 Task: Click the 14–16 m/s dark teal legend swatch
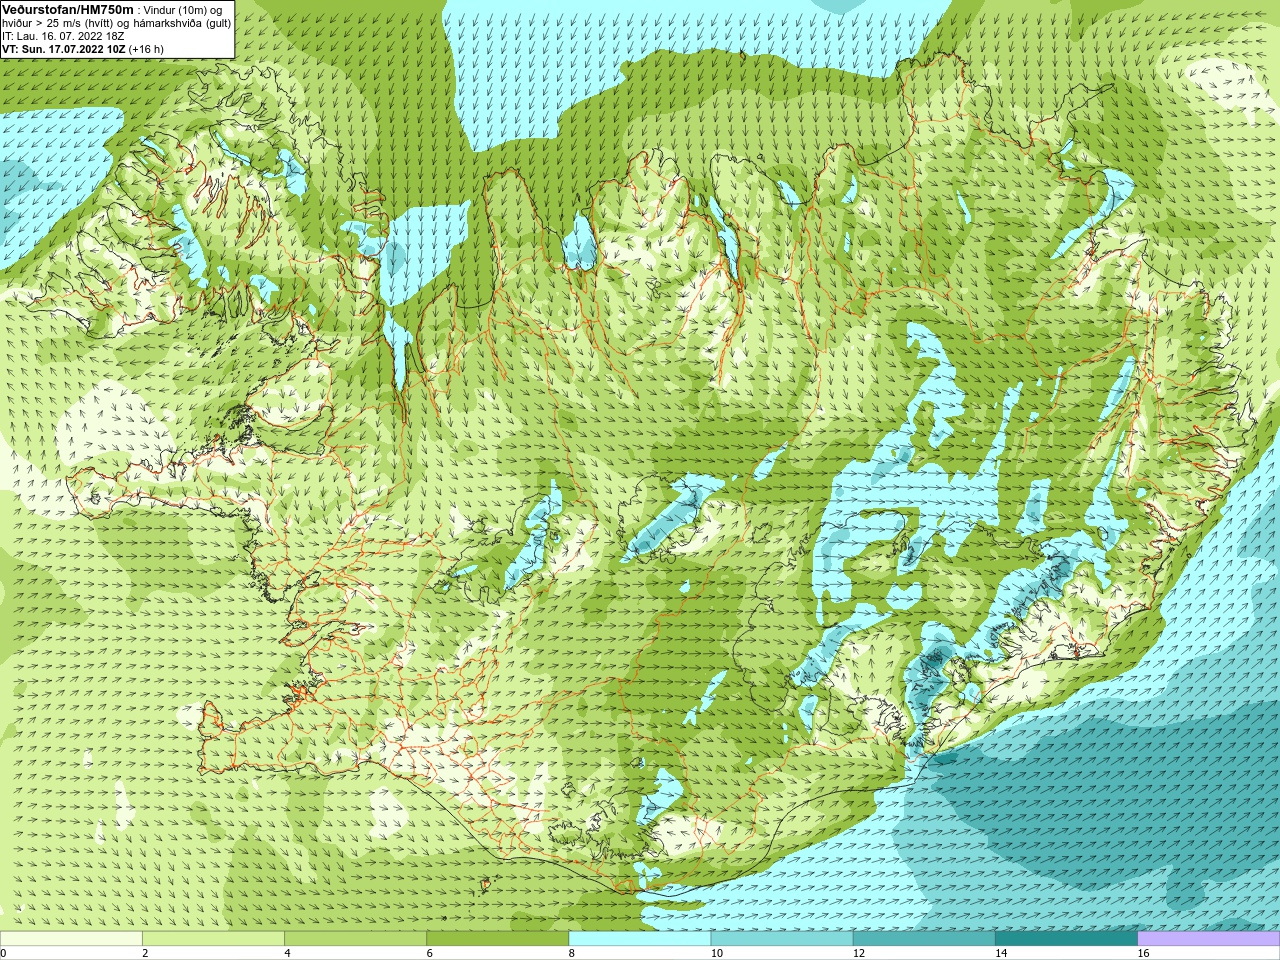tap(1067, 939)
